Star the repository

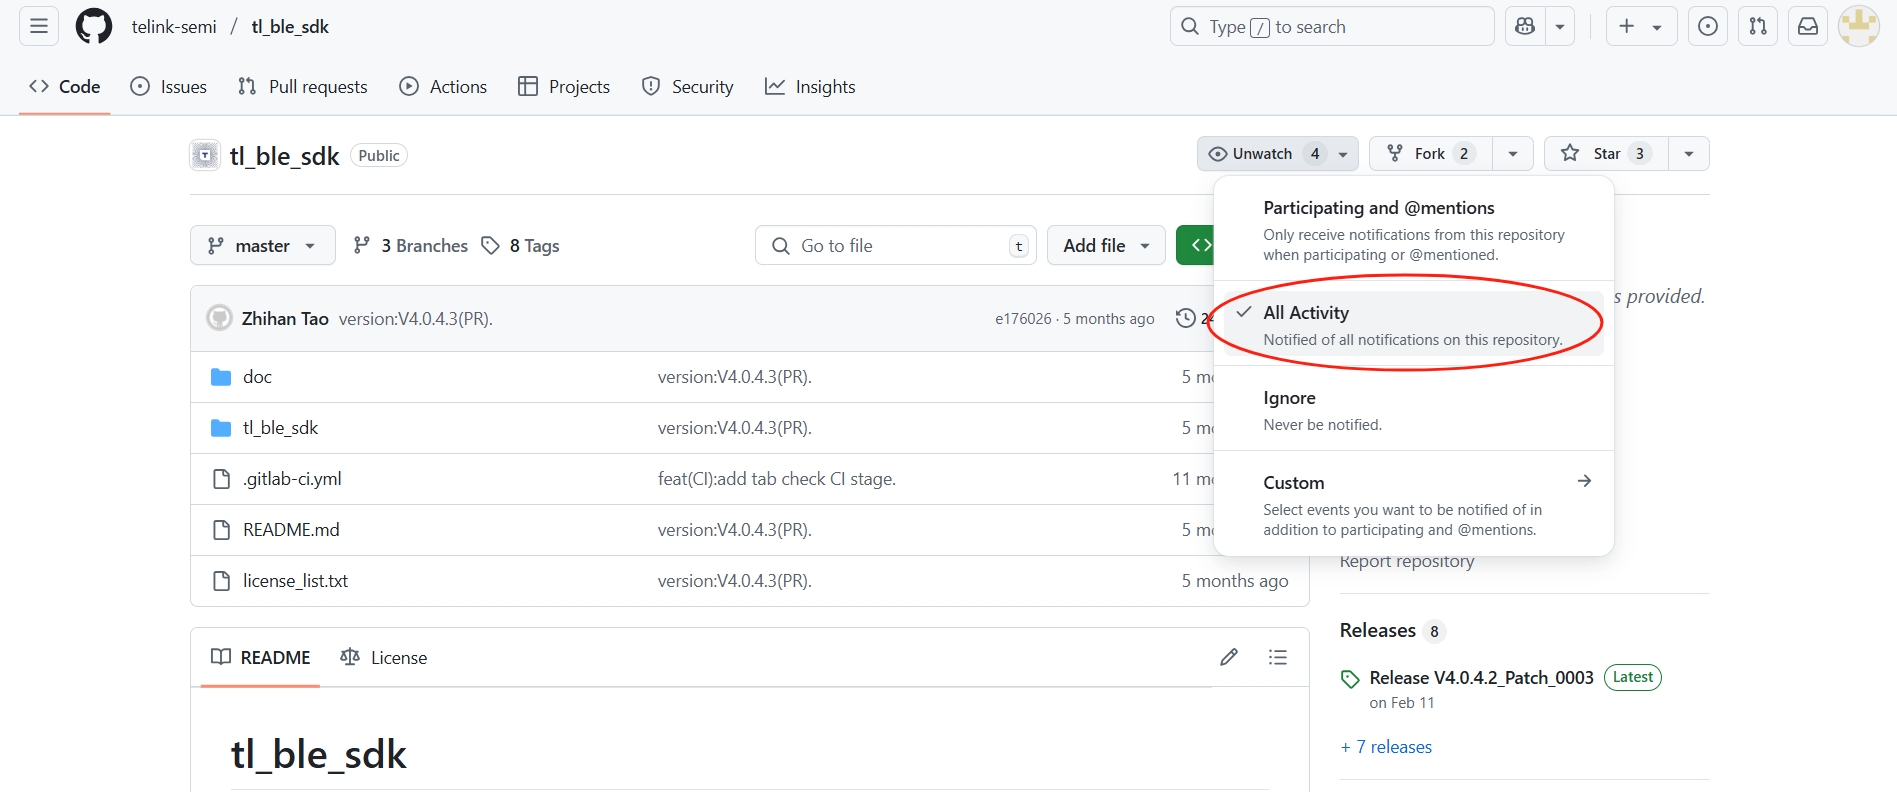pos(1606,154)
